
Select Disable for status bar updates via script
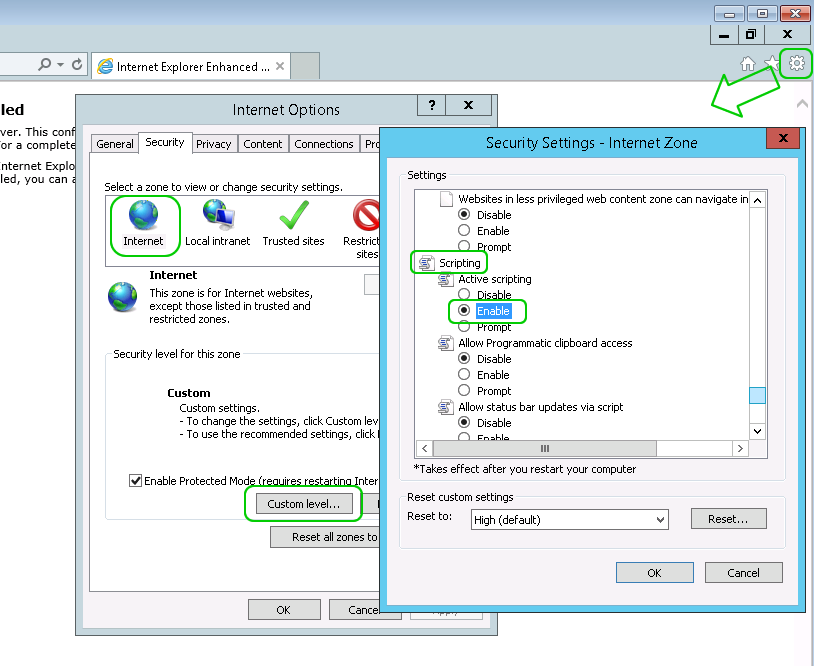[464, 423]
